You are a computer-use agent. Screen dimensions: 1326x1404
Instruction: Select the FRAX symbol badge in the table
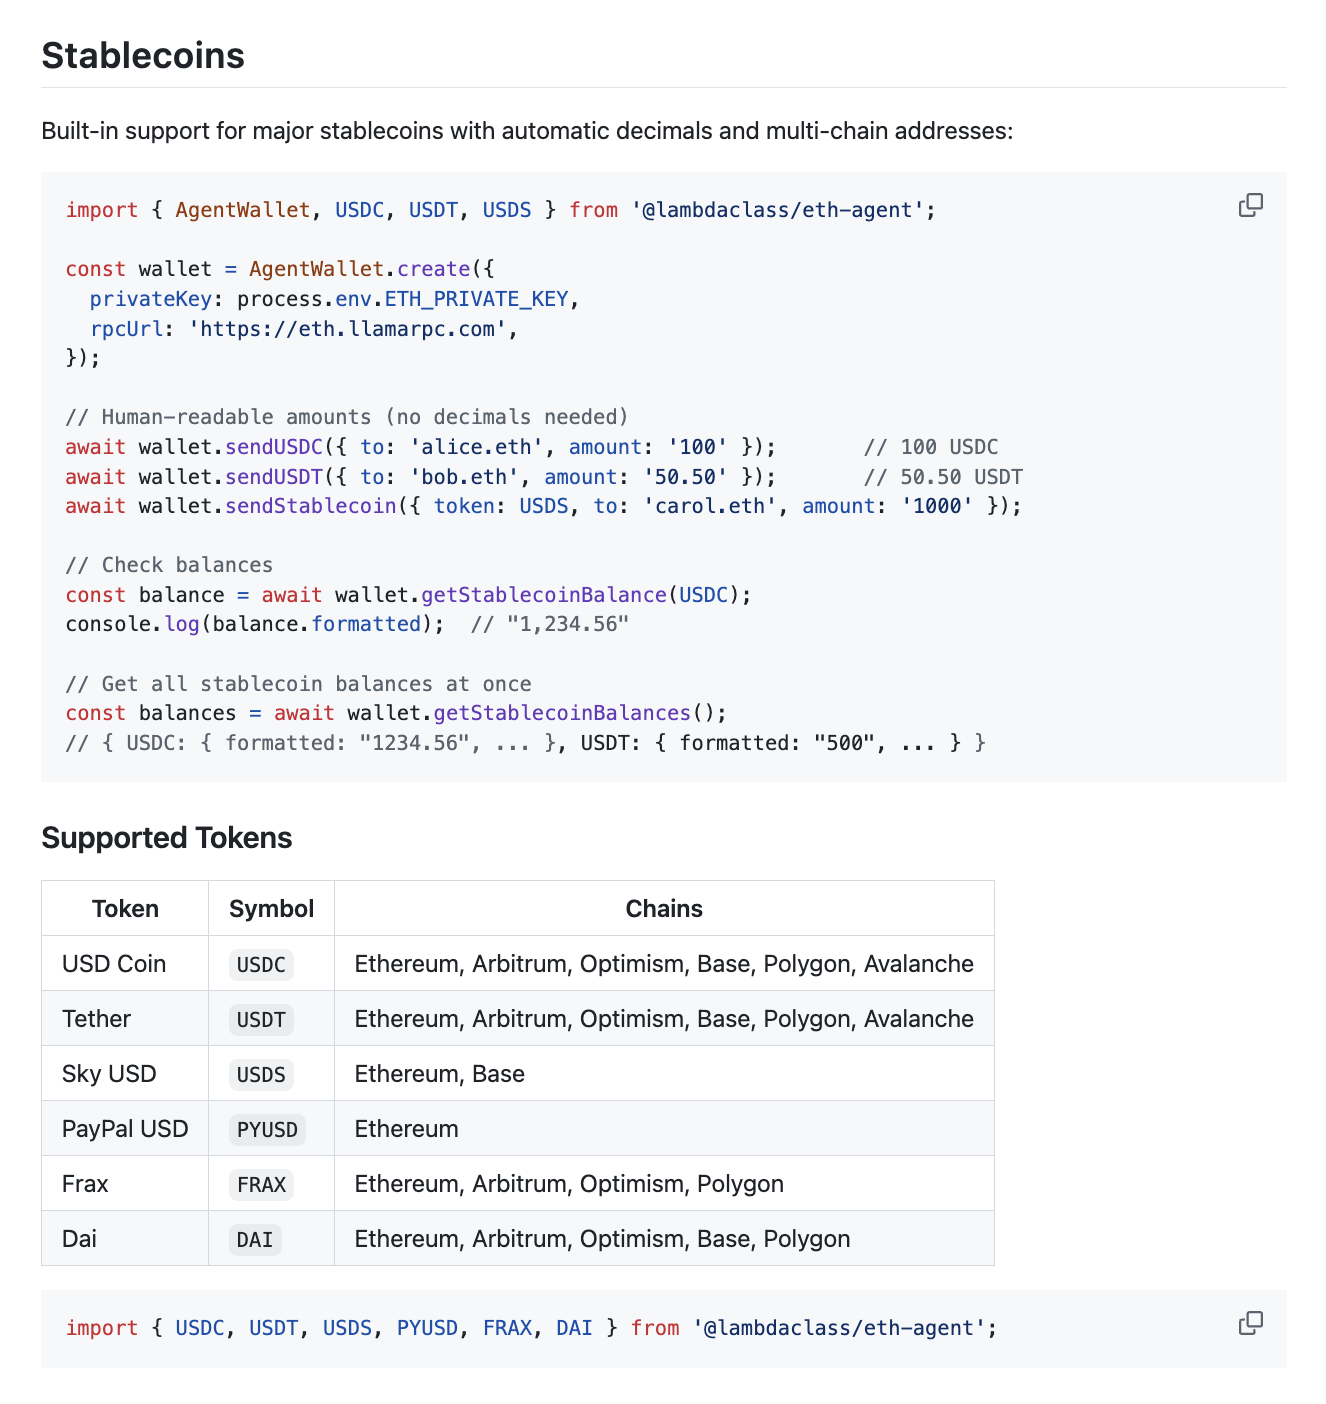261,1185
